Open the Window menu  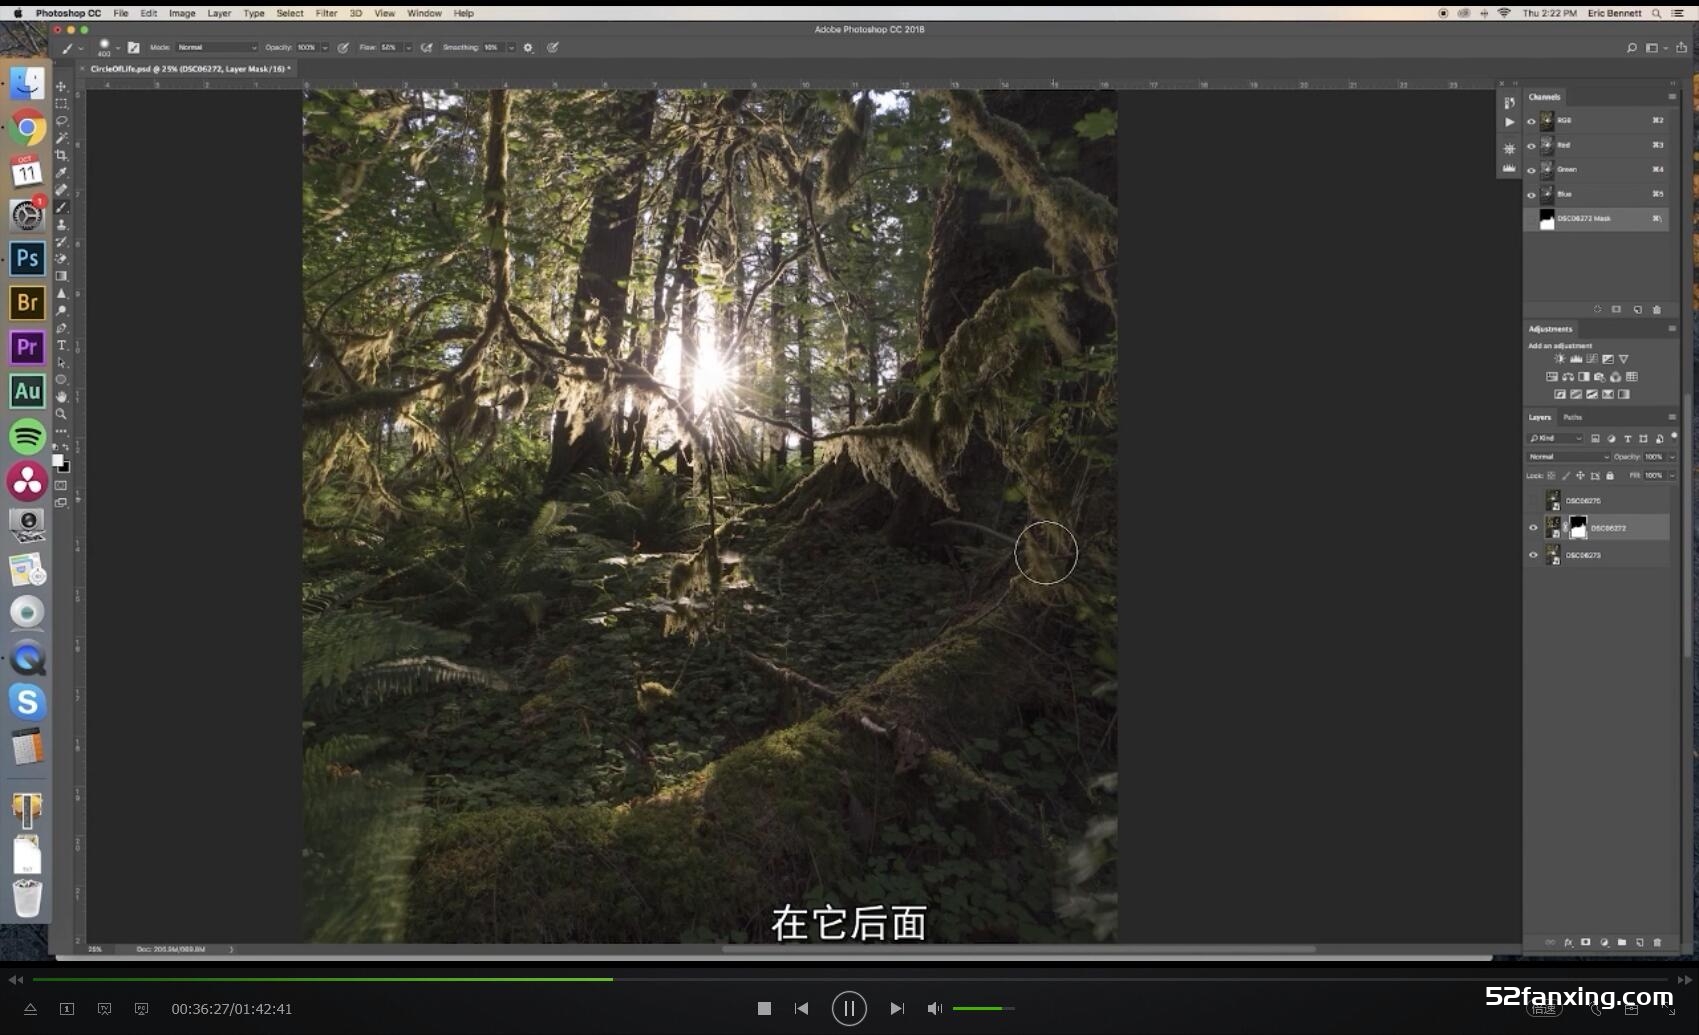point(424,13)
